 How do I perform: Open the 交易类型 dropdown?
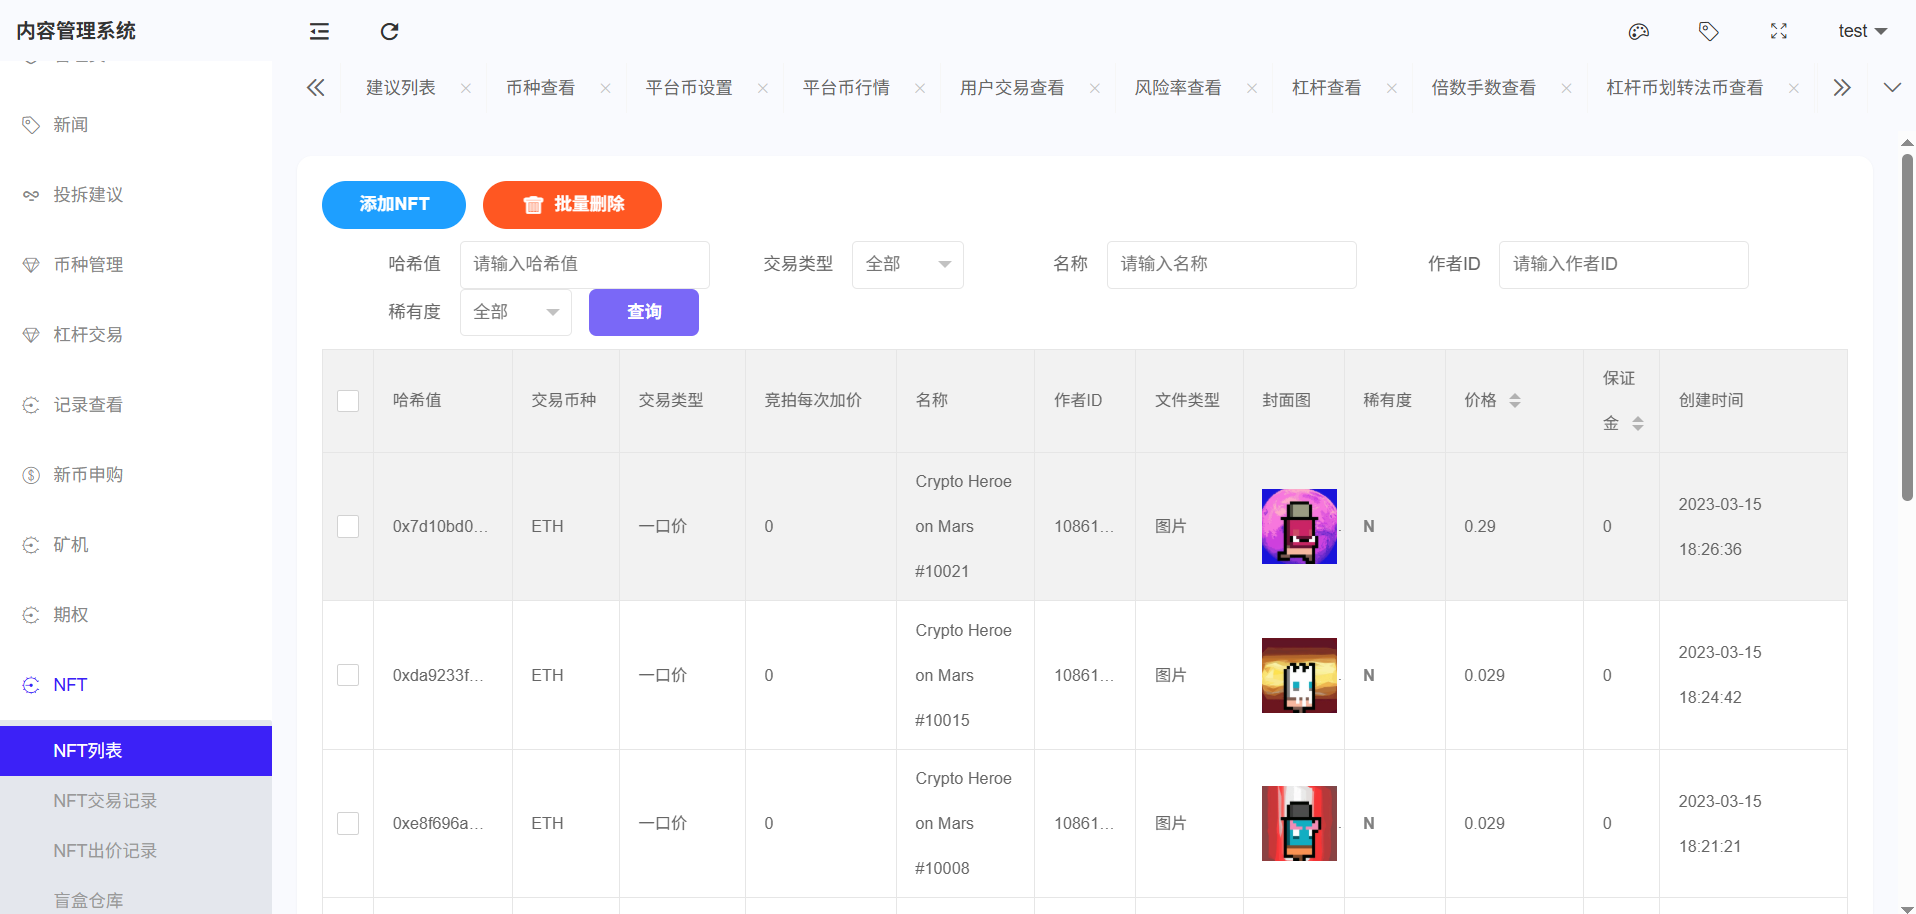coord(907,264)
